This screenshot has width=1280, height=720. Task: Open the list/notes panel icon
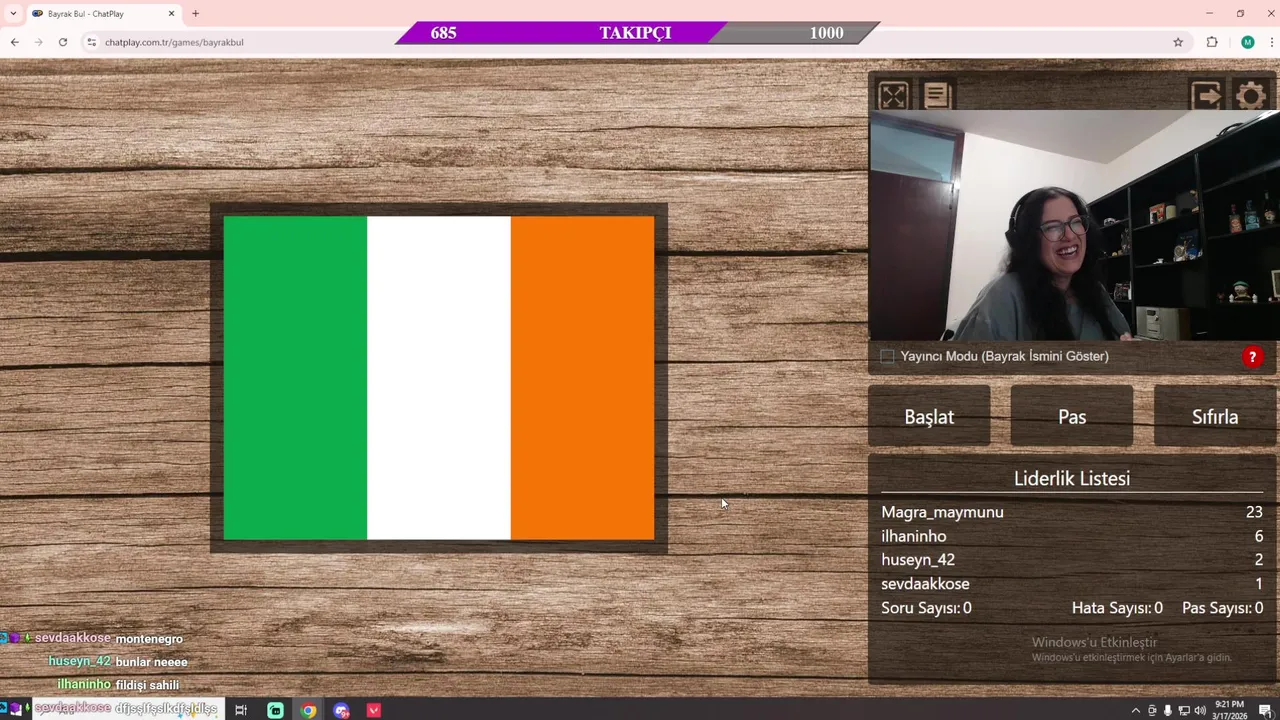tap(937, 95)
